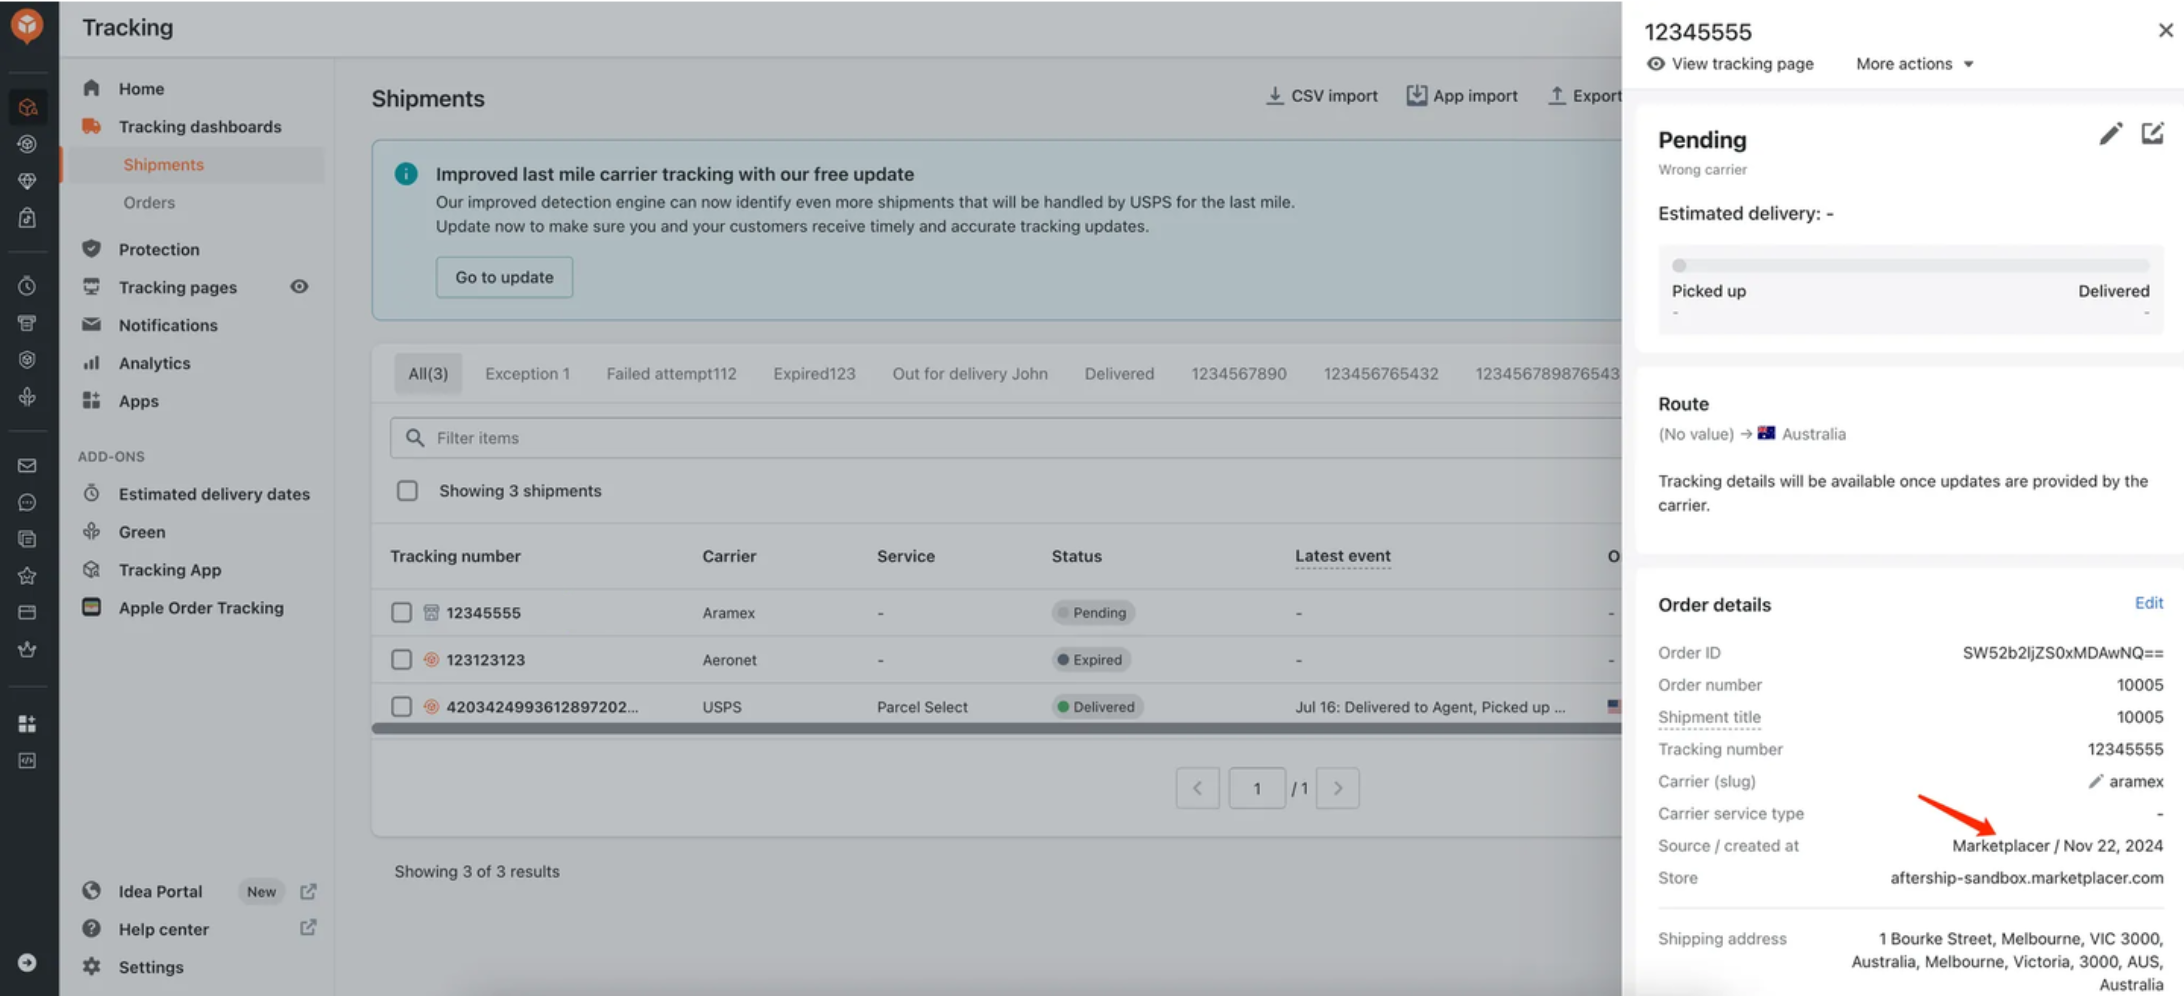The image size is (2184, 996).
Task: Click the AfterShip logo icon
Action: [x=27, y=25]
